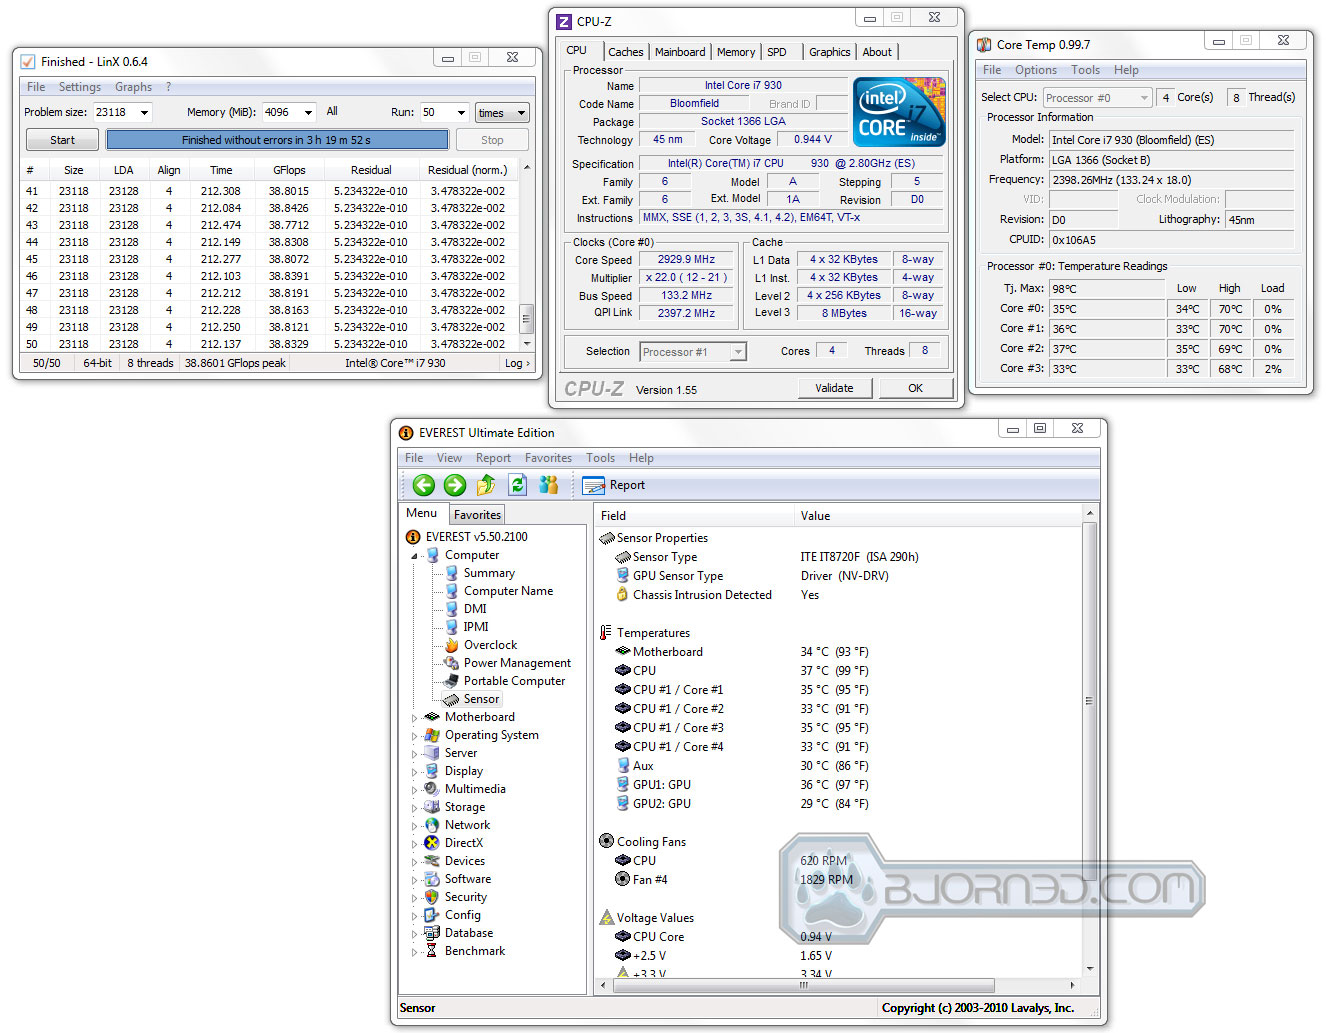This screenshot has height=1033, width=1326.
Task: Open IPMI item in EVEREST tree
Action: [476, 627]
